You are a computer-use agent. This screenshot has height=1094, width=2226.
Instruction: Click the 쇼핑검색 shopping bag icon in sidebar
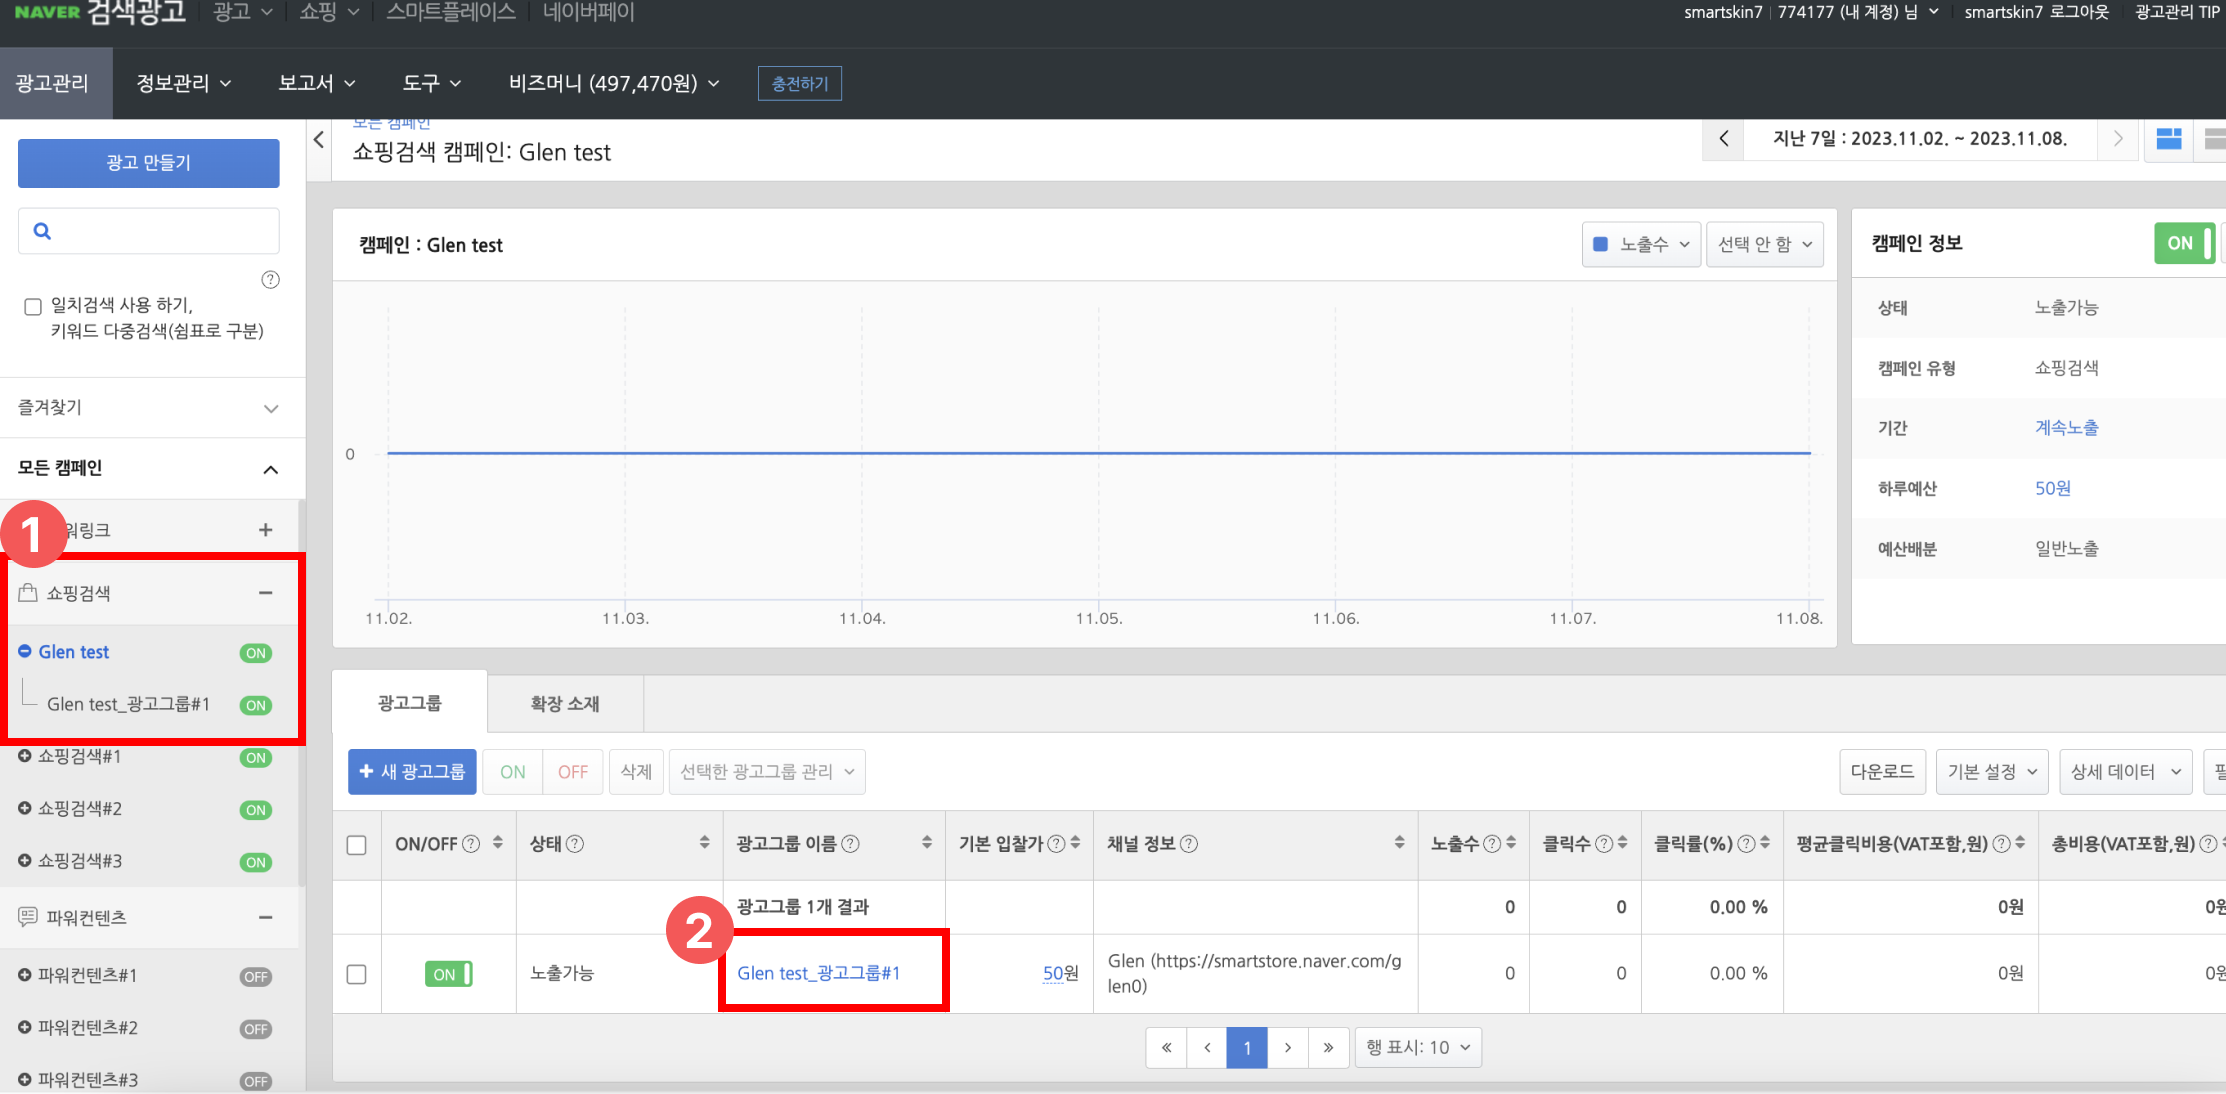pos(26,592)
